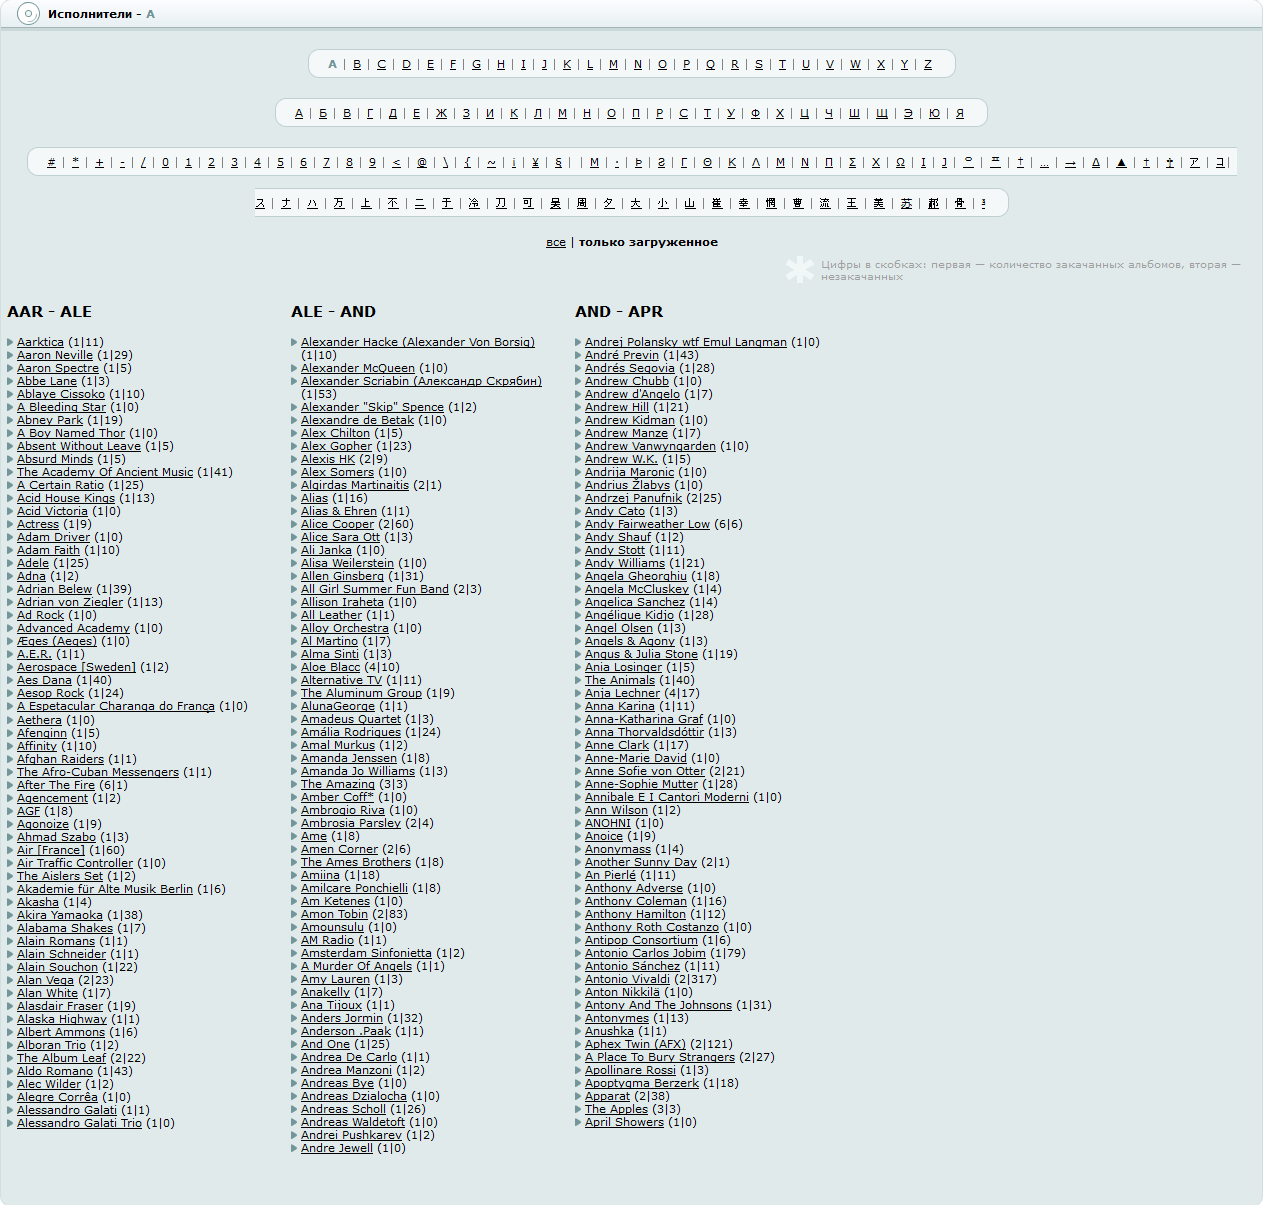Open All Girl Summer Fun Band link
The image size is (1263, 1205).
click(375, 589)
